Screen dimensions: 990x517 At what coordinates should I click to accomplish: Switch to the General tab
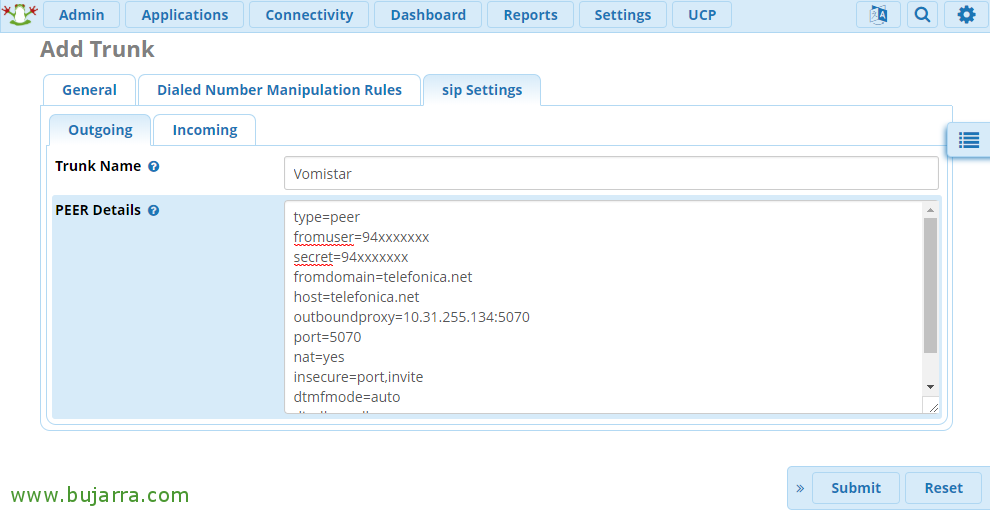(89, 90)
